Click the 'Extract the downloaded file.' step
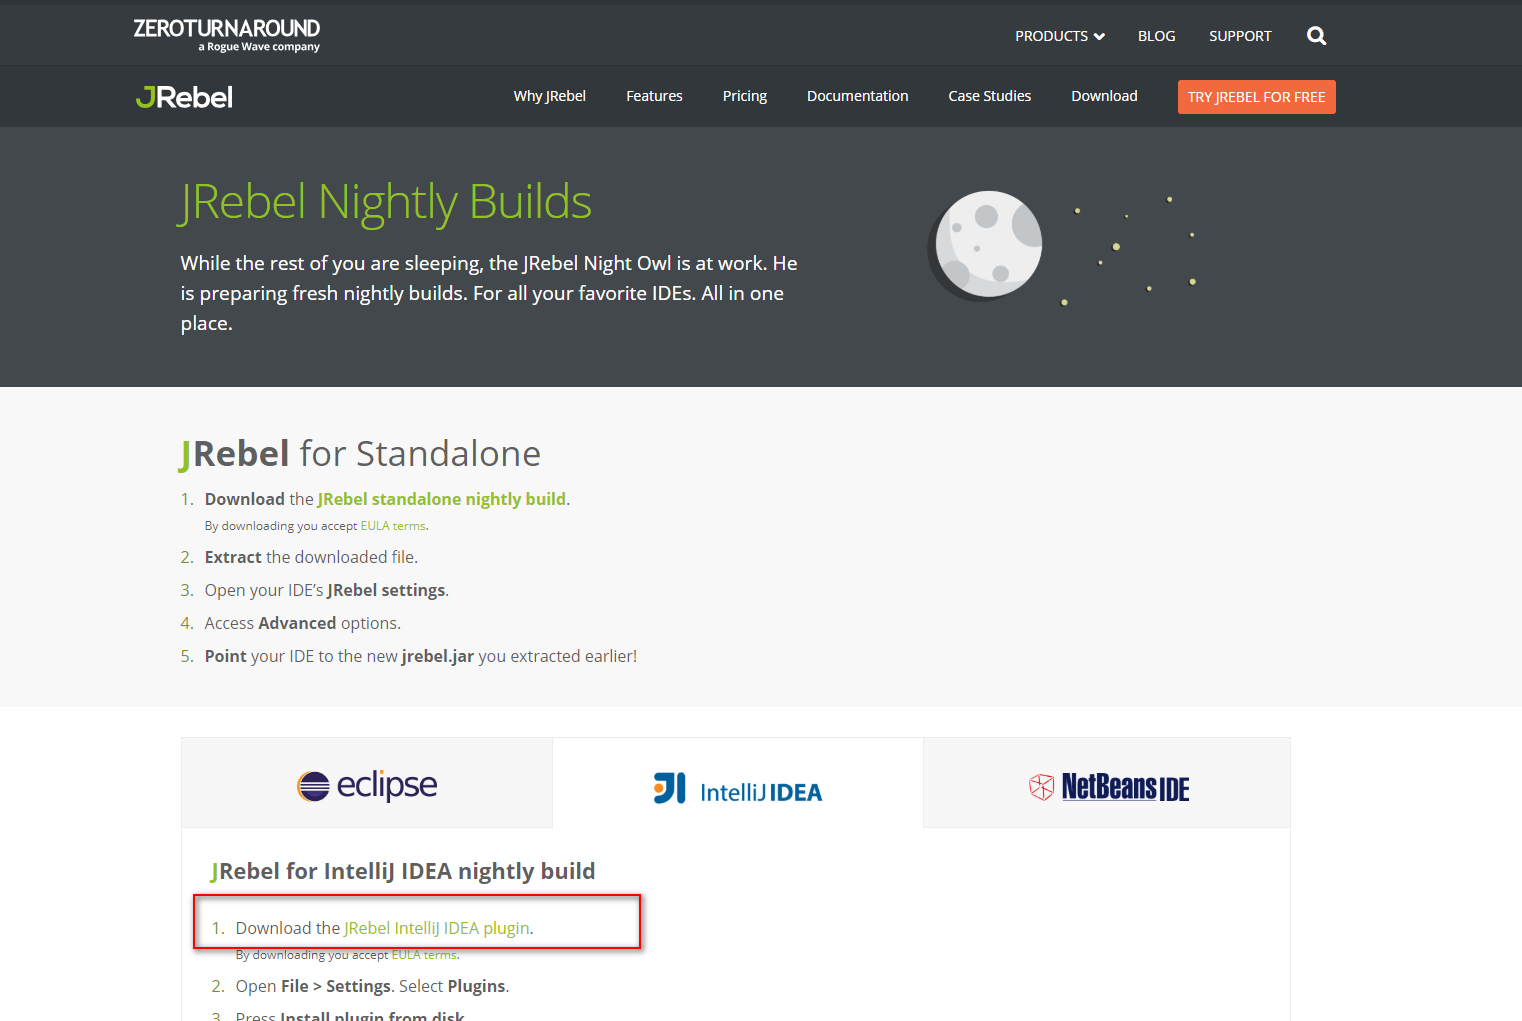Screen dimensions: 1522x1021 (x=311, y=557)
